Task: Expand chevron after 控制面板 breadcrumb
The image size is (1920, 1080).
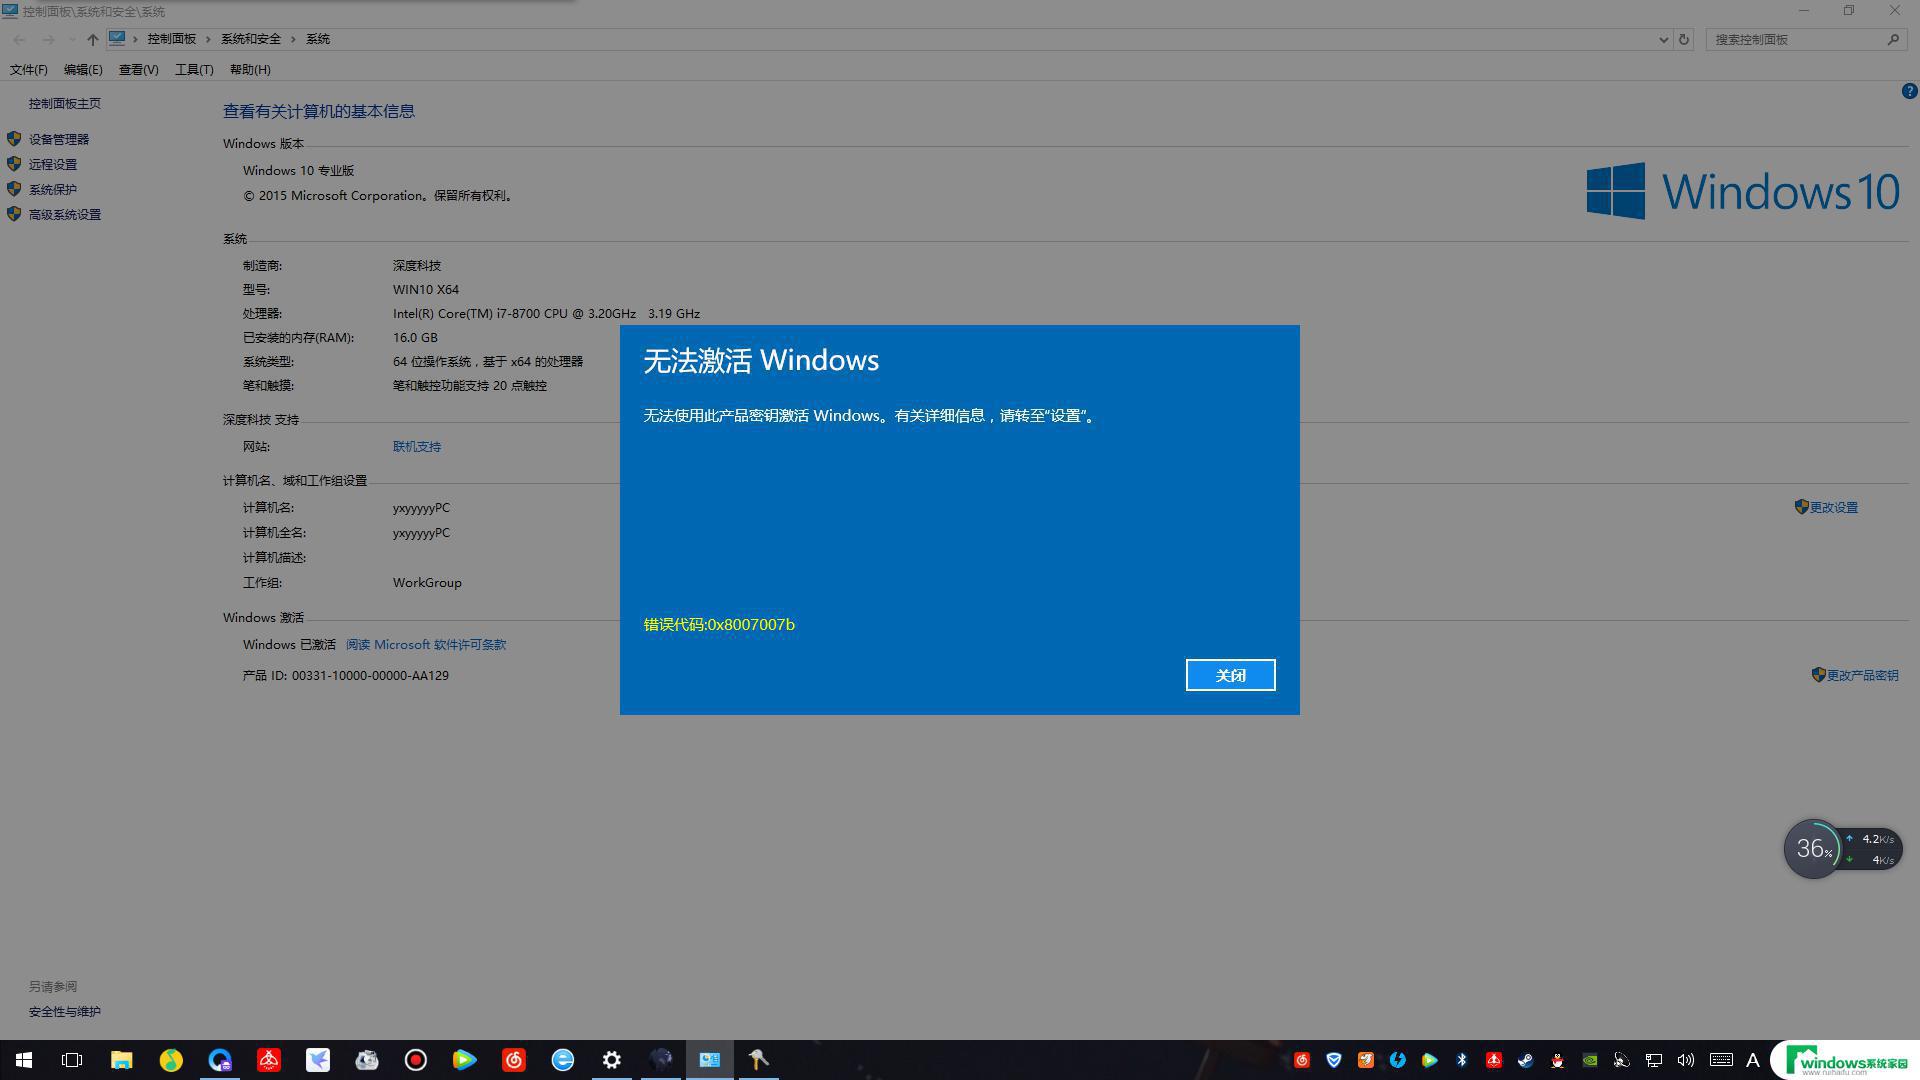Action: (x=209, y=39)
